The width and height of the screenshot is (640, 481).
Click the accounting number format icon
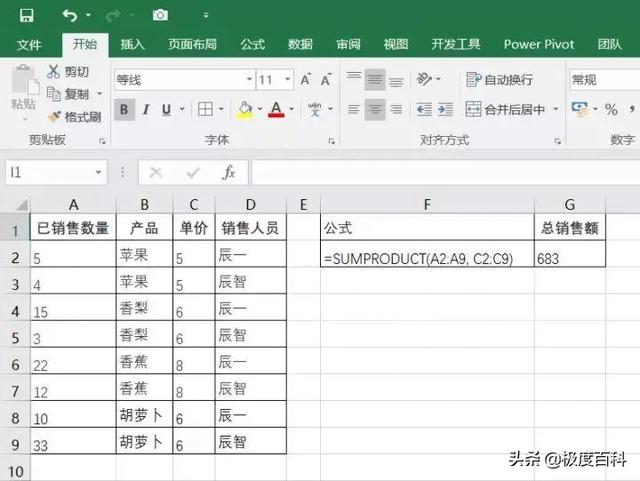click(580, 109)
